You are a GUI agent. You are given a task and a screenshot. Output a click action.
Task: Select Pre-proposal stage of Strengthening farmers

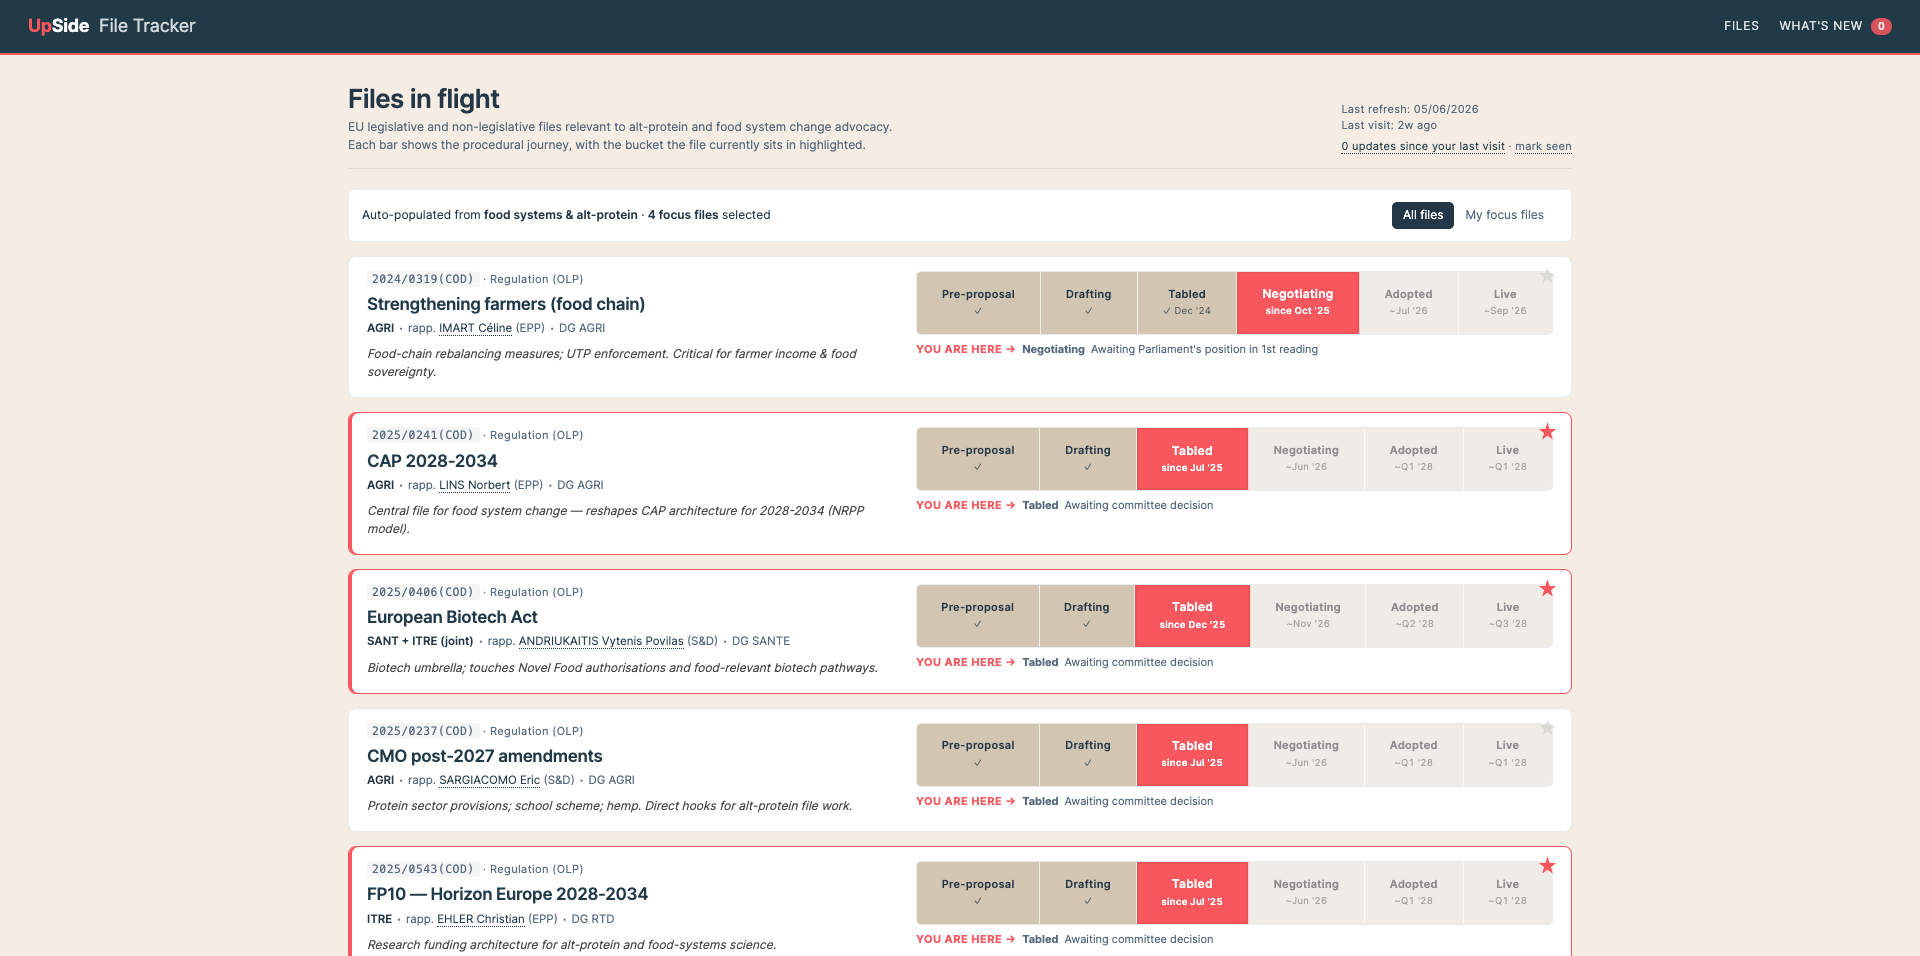(x=978, y=303)
